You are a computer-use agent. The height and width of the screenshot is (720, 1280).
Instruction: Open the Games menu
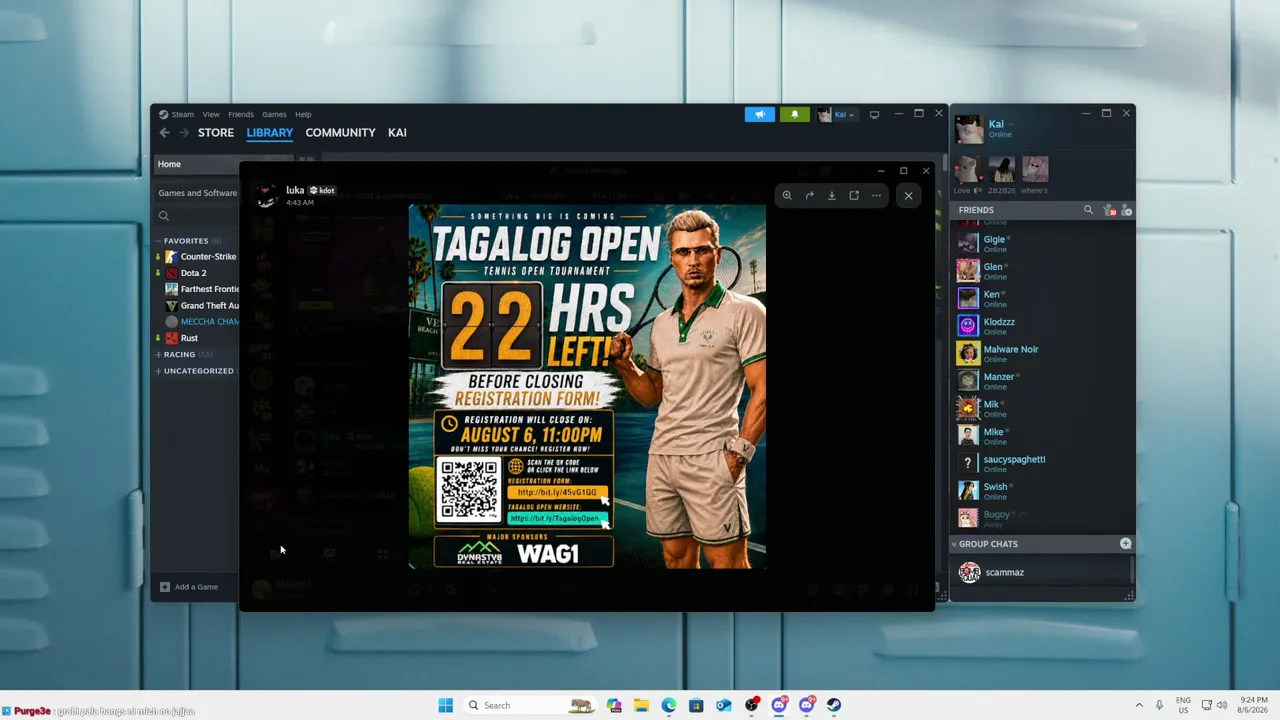coord(274,114)
